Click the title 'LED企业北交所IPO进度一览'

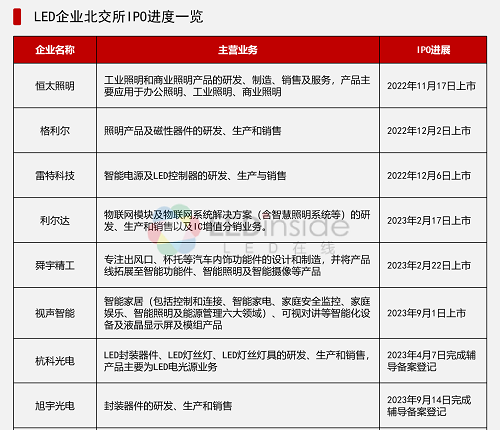click(x=118, y=17)
